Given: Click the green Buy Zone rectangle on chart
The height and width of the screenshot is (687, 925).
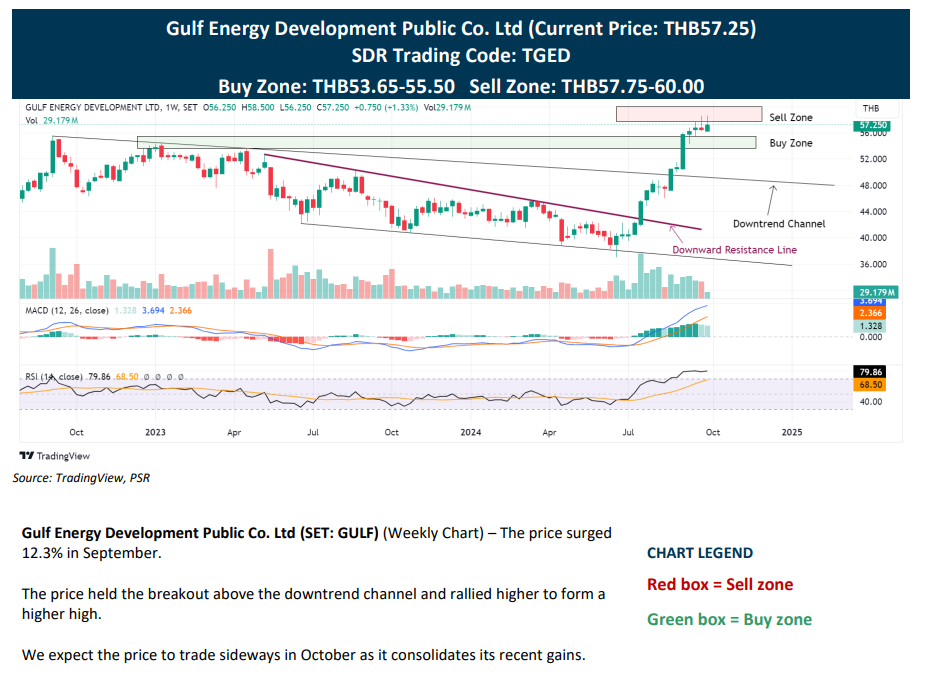Looking at the screenshot, I should (x=447, y=142).
